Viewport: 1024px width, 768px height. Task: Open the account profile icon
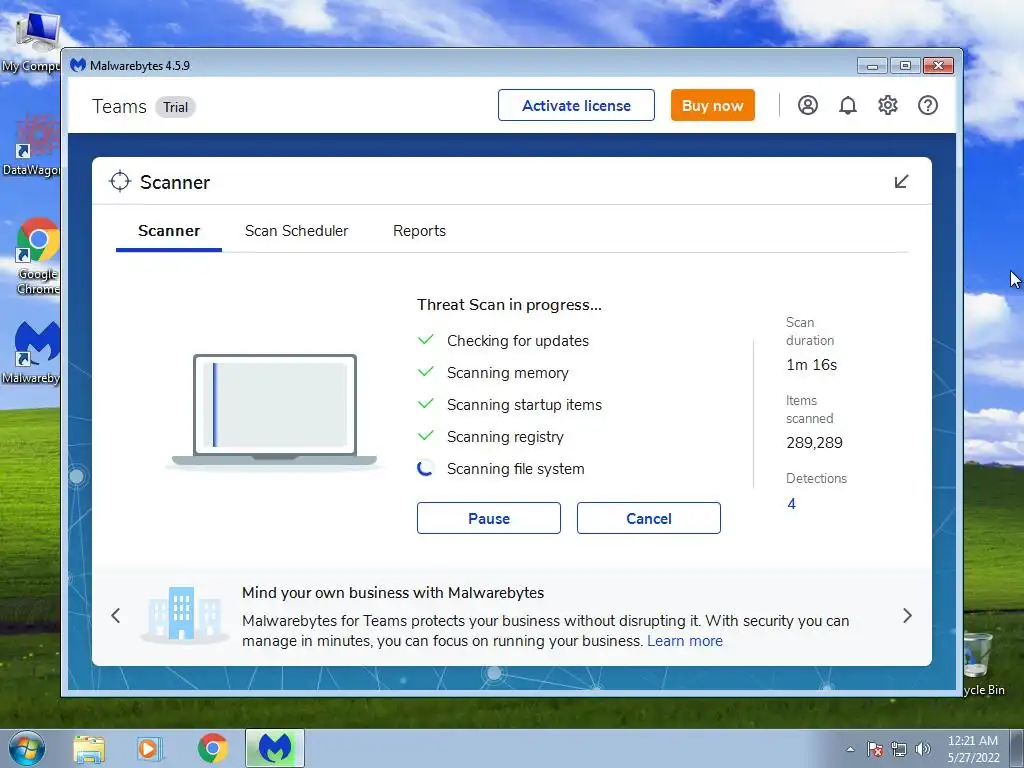pos(808,105)
